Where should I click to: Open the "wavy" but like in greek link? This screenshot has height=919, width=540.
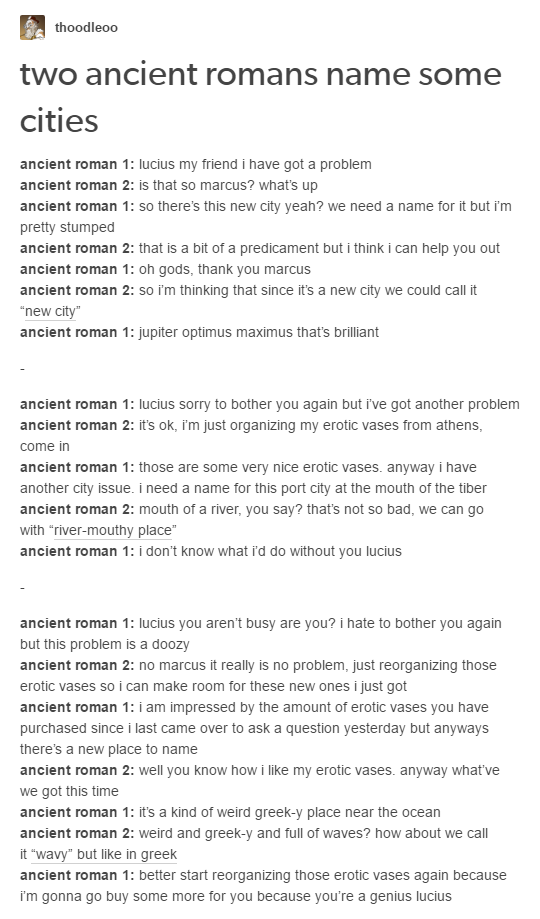click(x=104, y=855)
